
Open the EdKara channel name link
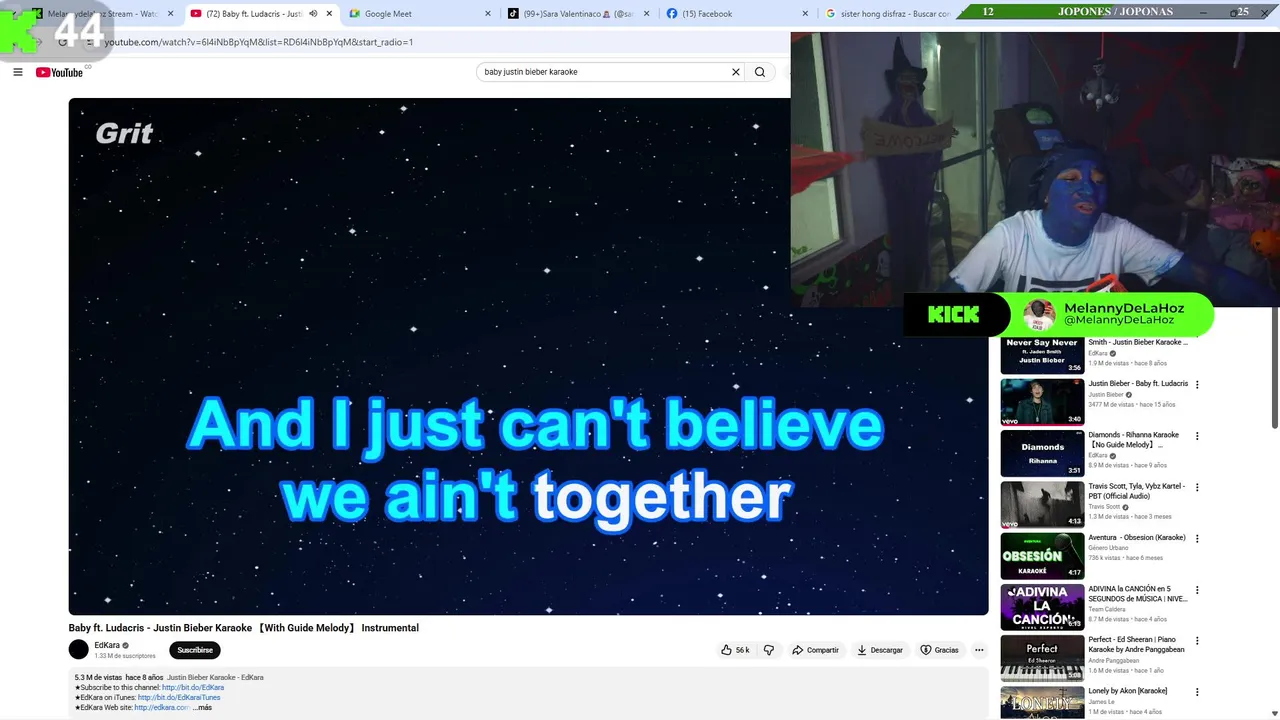107,645
